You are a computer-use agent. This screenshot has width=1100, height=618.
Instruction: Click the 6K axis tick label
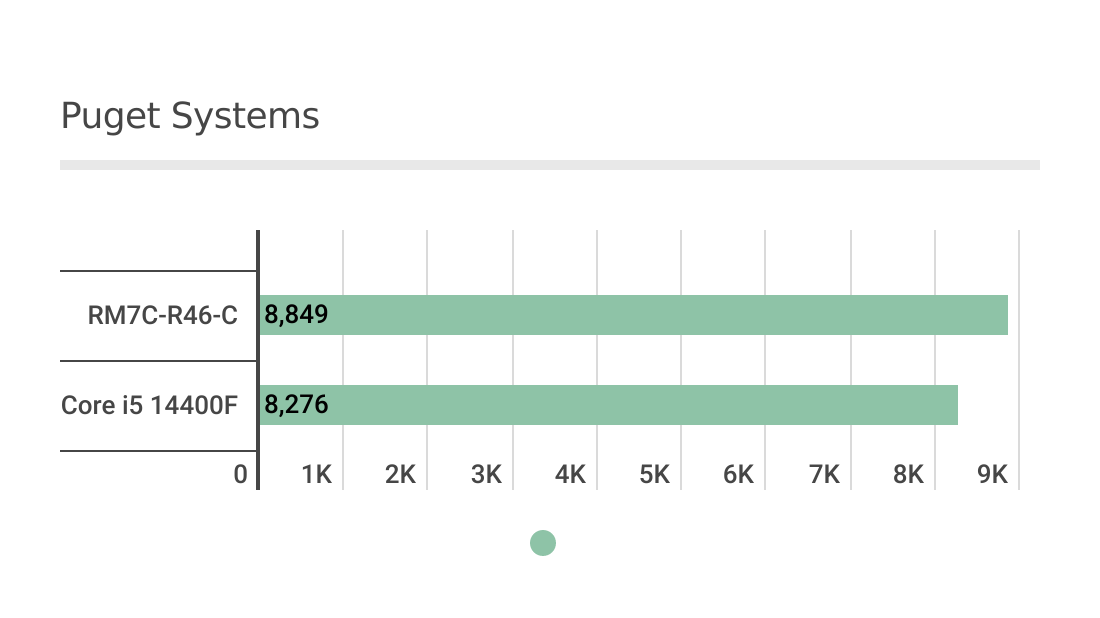[739, 475]
